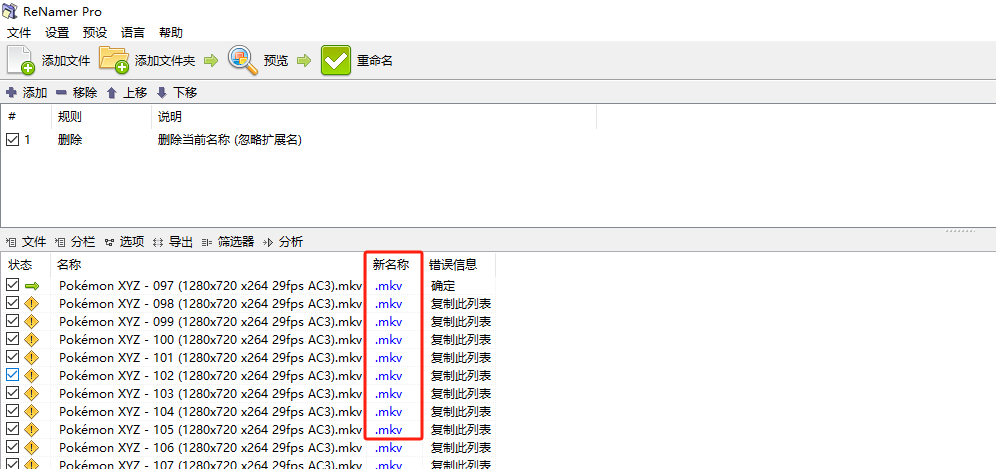
Task: Uncheck file Pokémon XYZ - 104 checkbox
Action: pos(12,411)
